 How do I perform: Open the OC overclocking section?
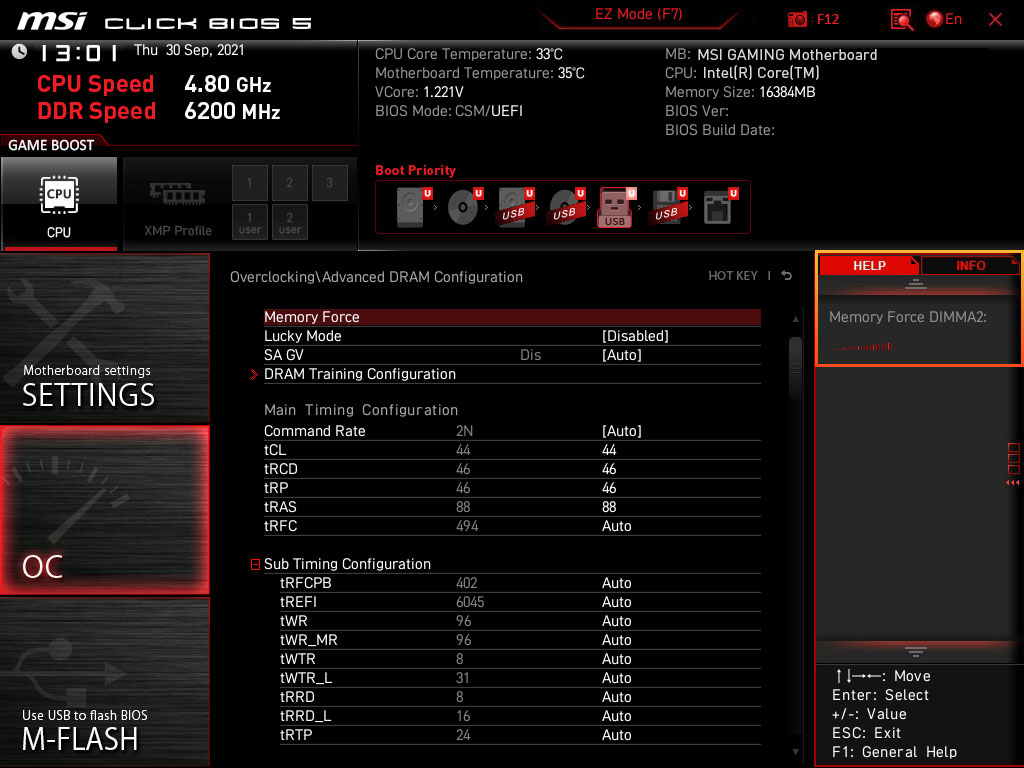104,511
